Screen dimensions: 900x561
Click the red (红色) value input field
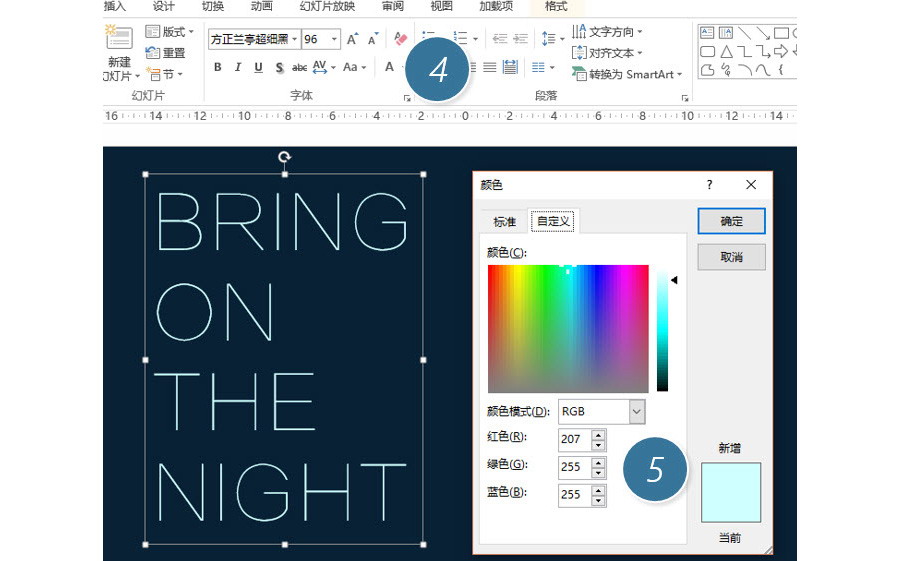(x=573, y=439)
